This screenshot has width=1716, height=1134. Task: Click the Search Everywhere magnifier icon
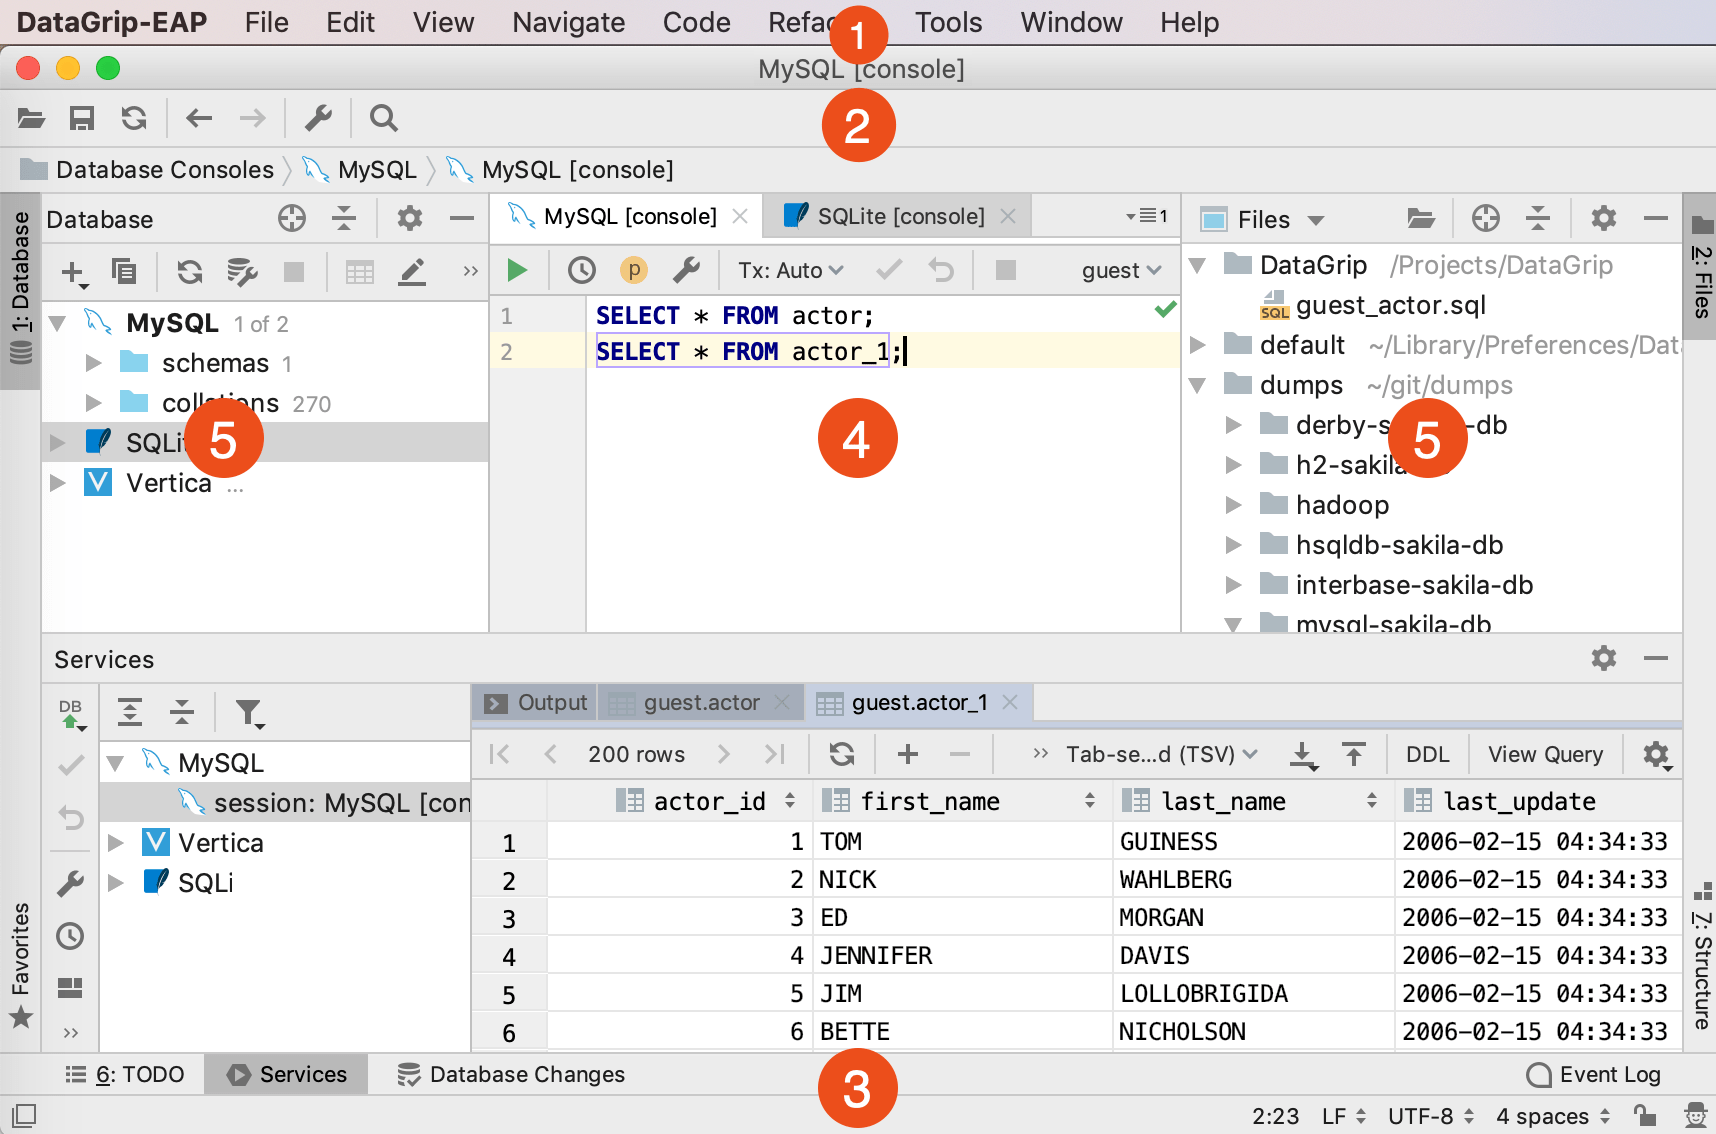[x=384, y=119]
